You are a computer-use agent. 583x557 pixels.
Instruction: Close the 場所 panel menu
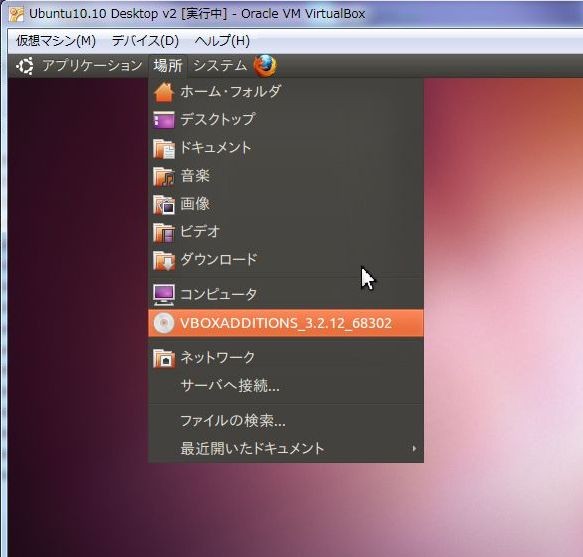pos(168,66)
